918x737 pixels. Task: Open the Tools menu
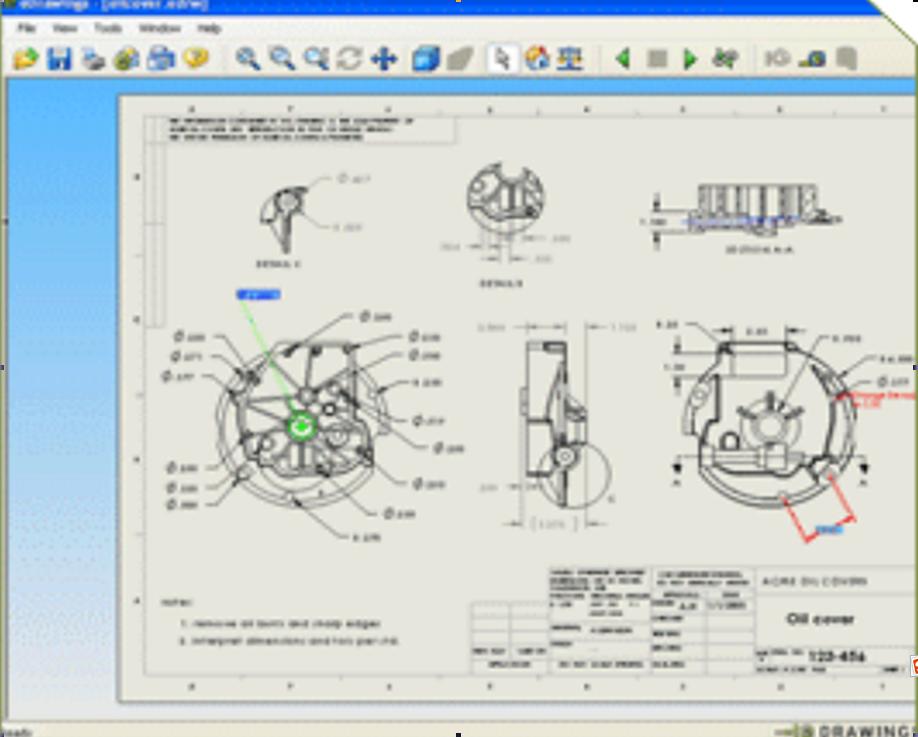(108, 28)
